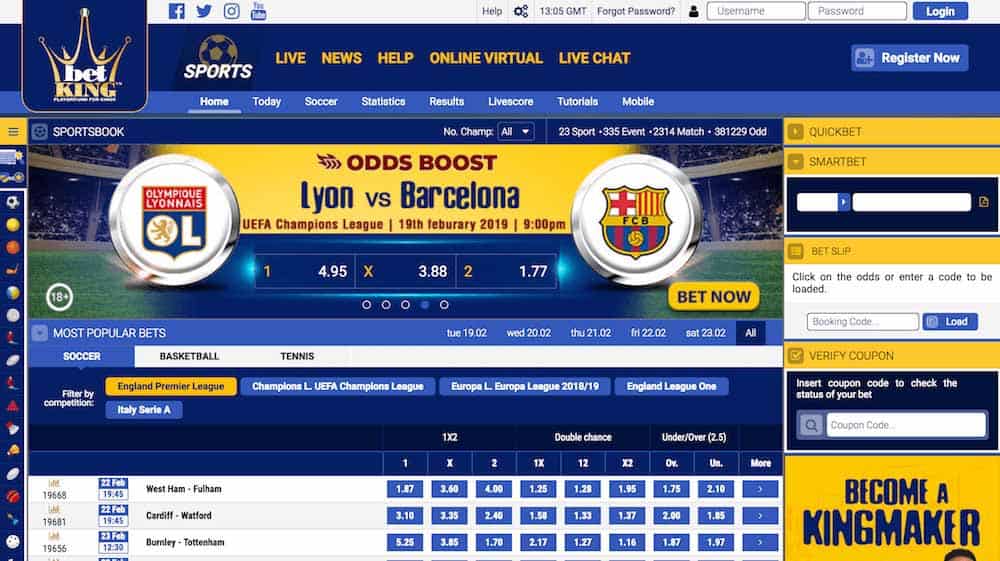Toggle the Champions L. UEFA Champions League filter
Screen dimensions: 1000x561
337,386
